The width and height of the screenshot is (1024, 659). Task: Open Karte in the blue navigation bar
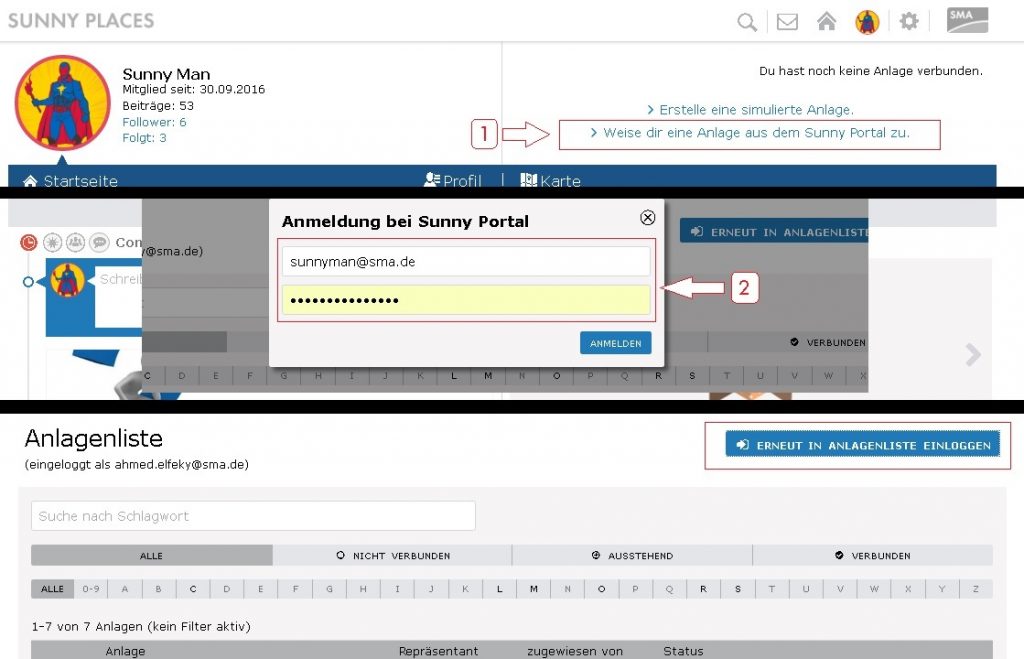tap(551, 180)
